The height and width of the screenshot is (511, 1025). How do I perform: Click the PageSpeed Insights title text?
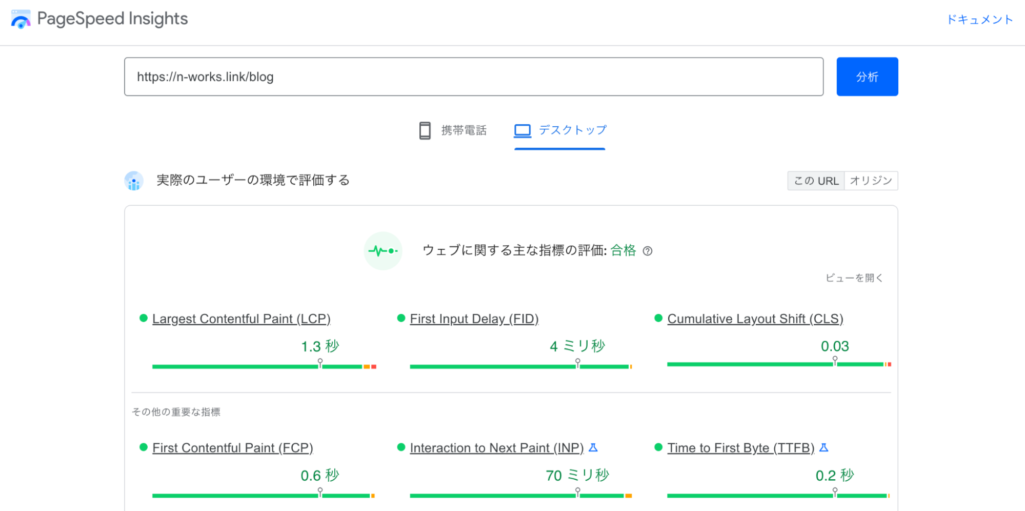[x=112, y=19]
